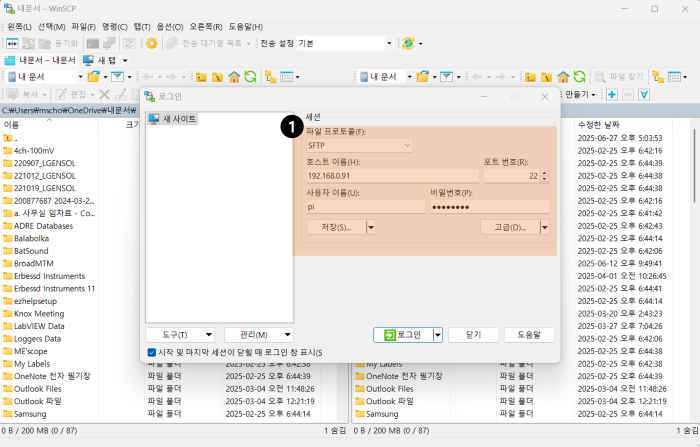Click the view style icon in left panel

[287, 77]
